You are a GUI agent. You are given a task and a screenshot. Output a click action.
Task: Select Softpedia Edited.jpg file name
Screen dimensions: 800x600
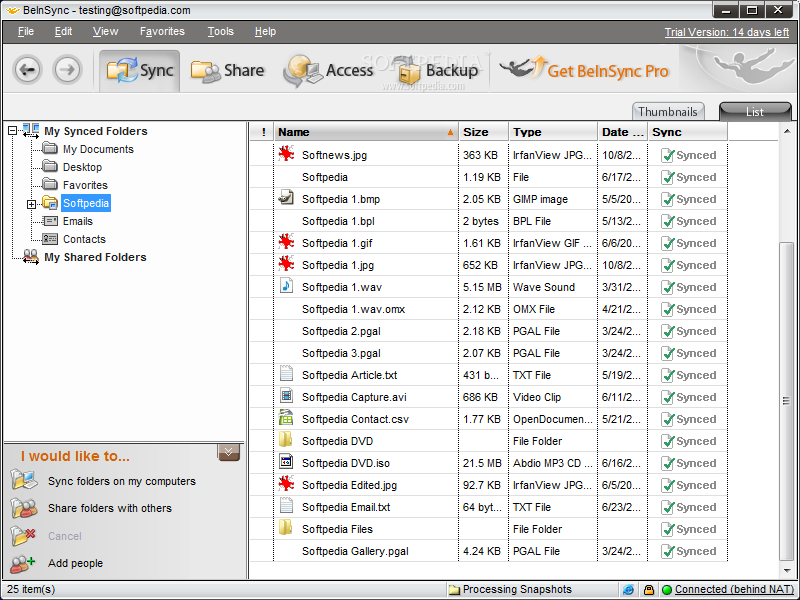pos(349,485)
